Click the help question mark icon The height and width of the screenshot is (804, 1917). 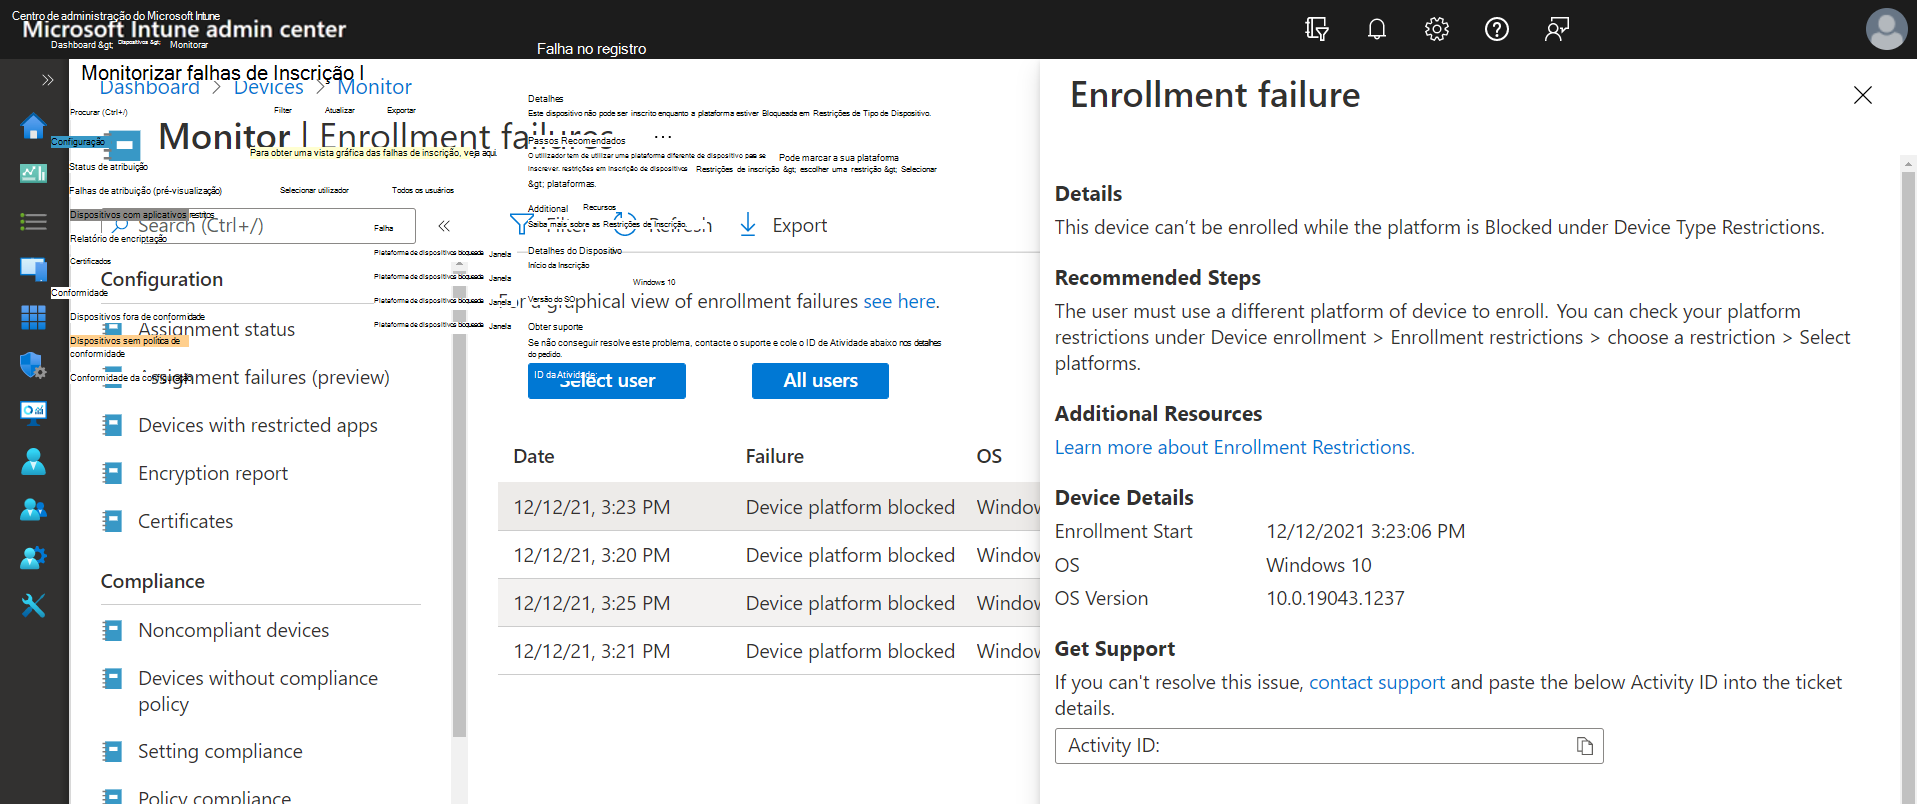(1496, 29)
